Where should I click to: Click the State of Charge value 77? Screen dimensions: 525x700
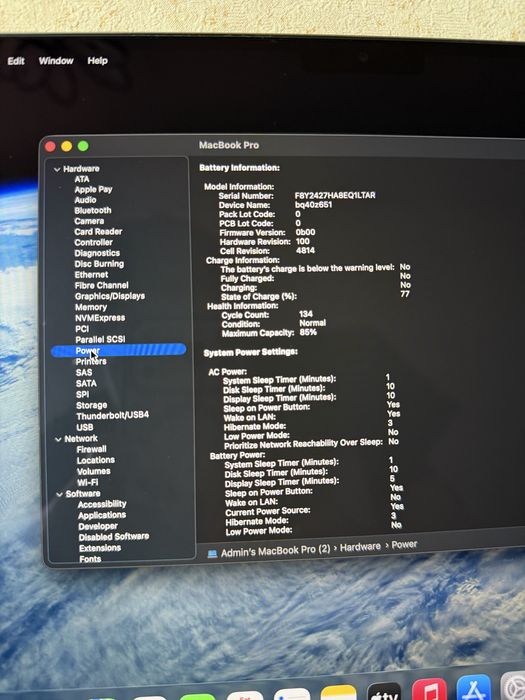pyautogui.click(x=404, y=294)
